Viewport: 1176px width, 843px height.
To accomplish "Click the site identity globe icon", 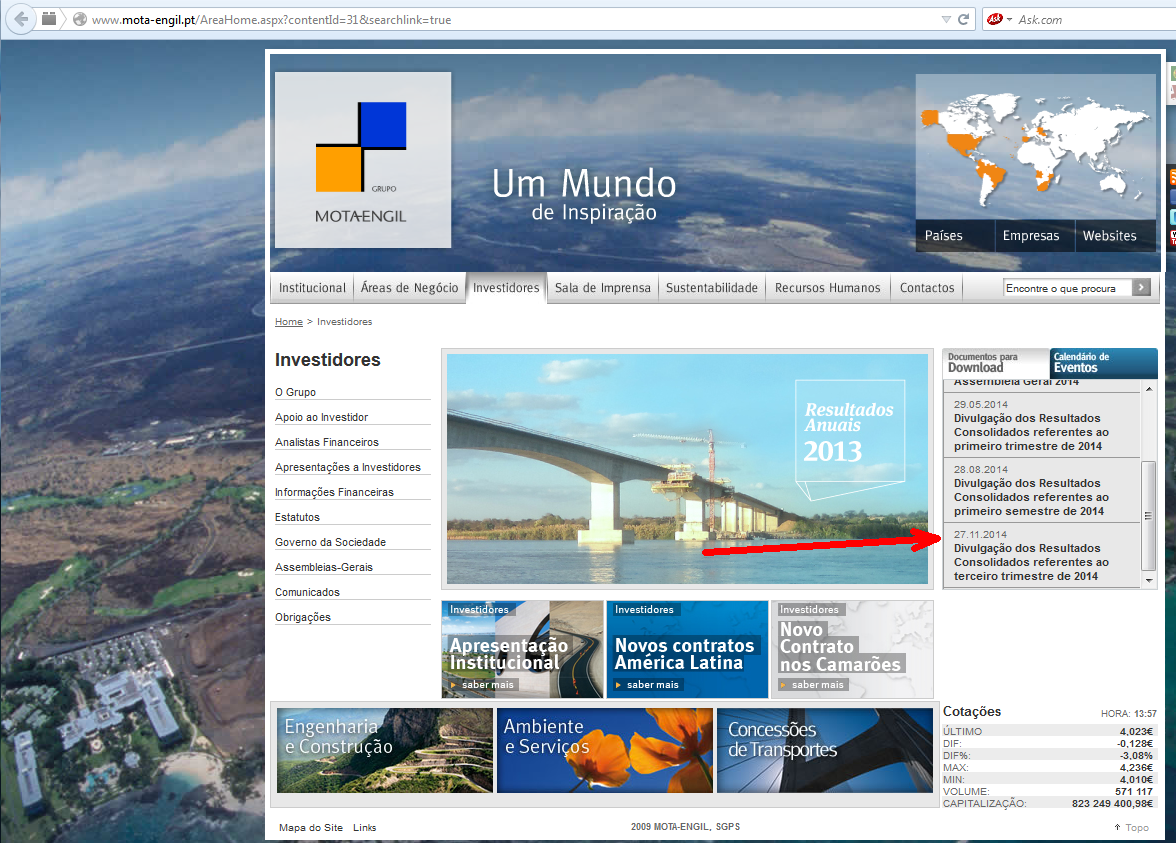I will 80,20.
